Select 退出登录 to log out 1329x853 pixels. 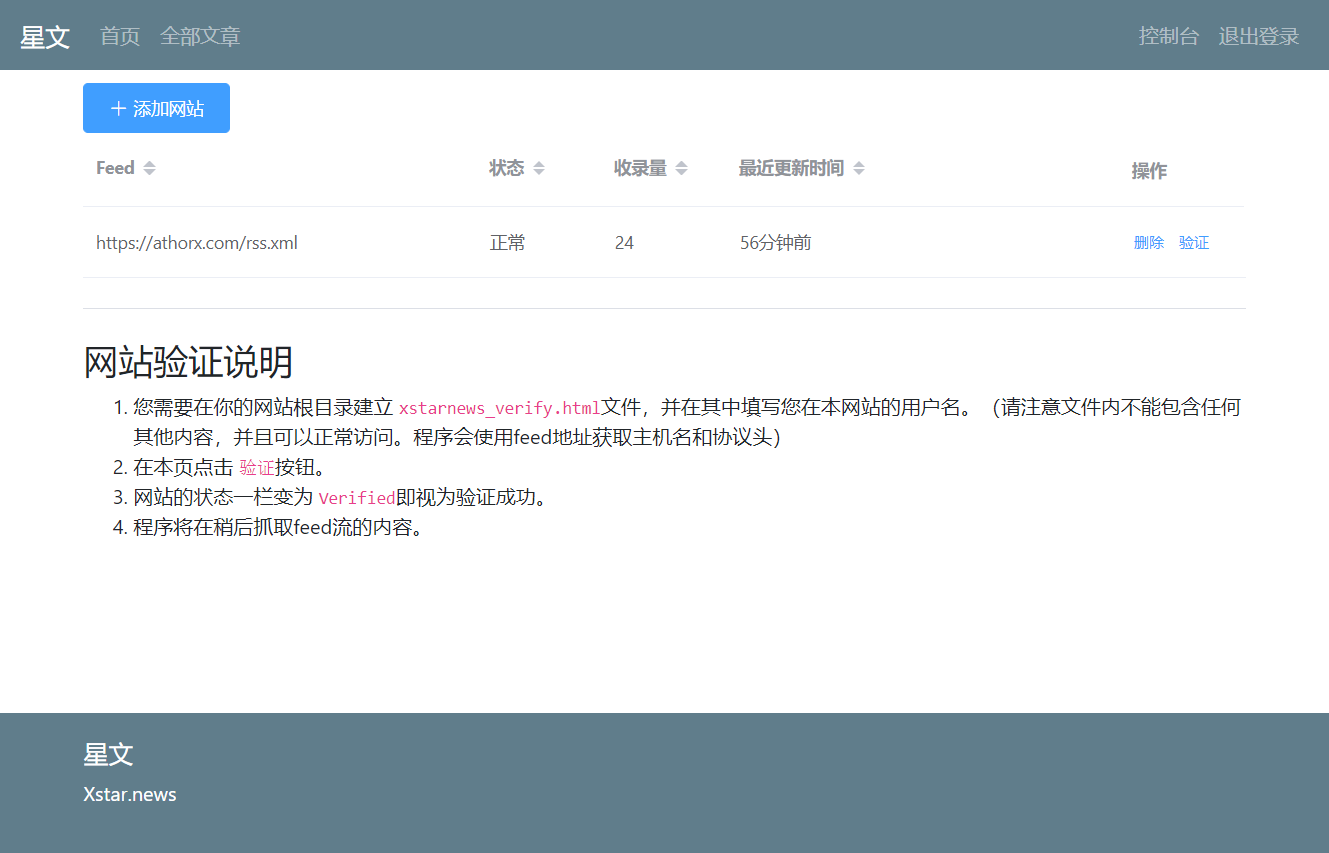pyautogui.click(x=1258, y=36)
